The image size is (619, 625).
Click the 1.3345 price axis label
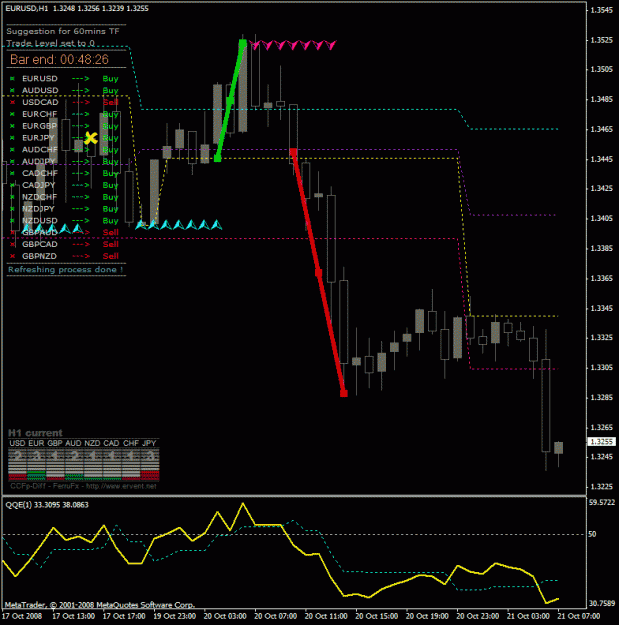601,309
